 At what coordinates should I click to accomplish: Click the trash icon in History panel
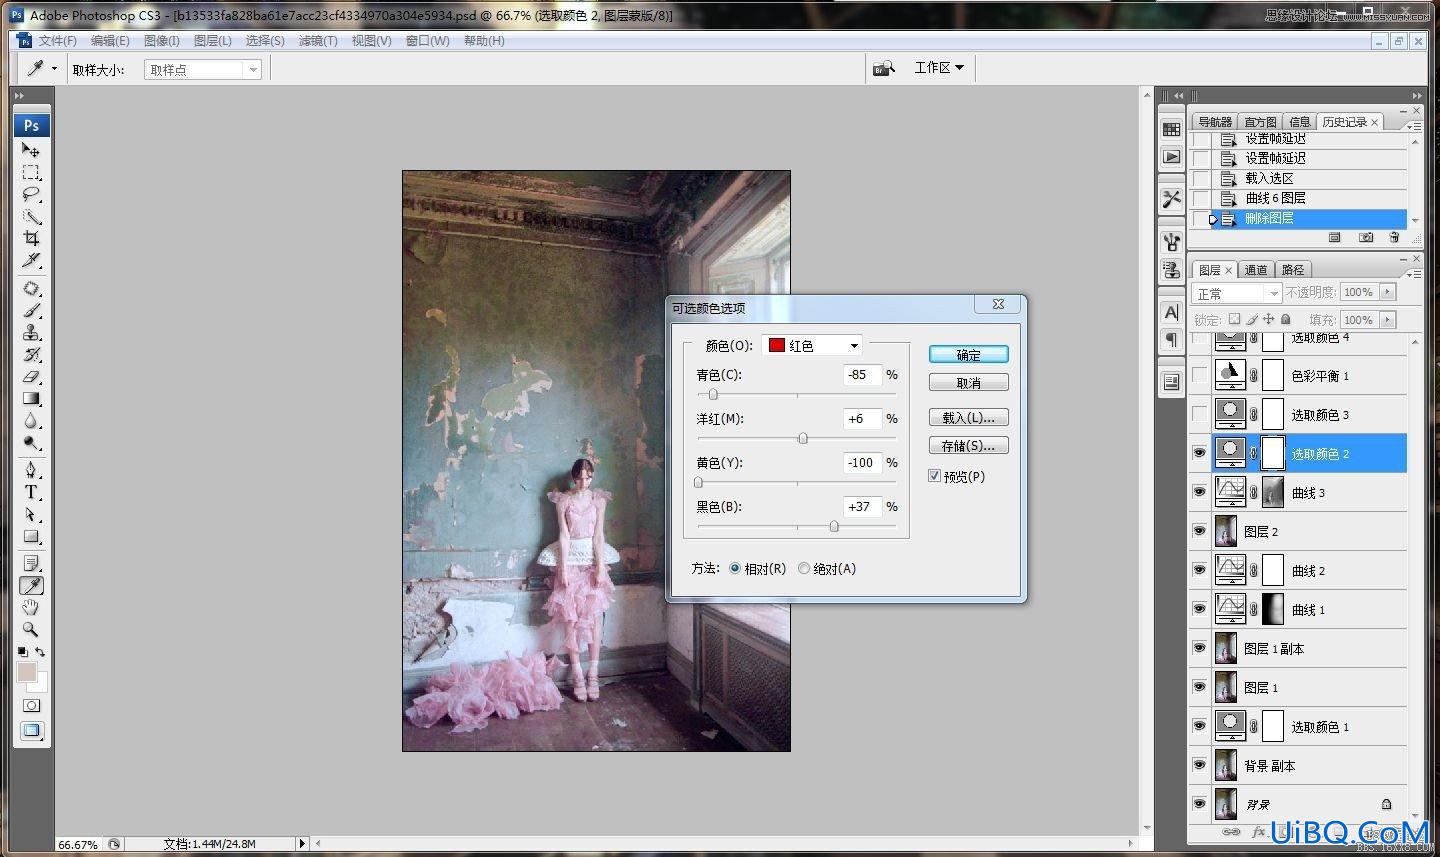point(1394,238)
